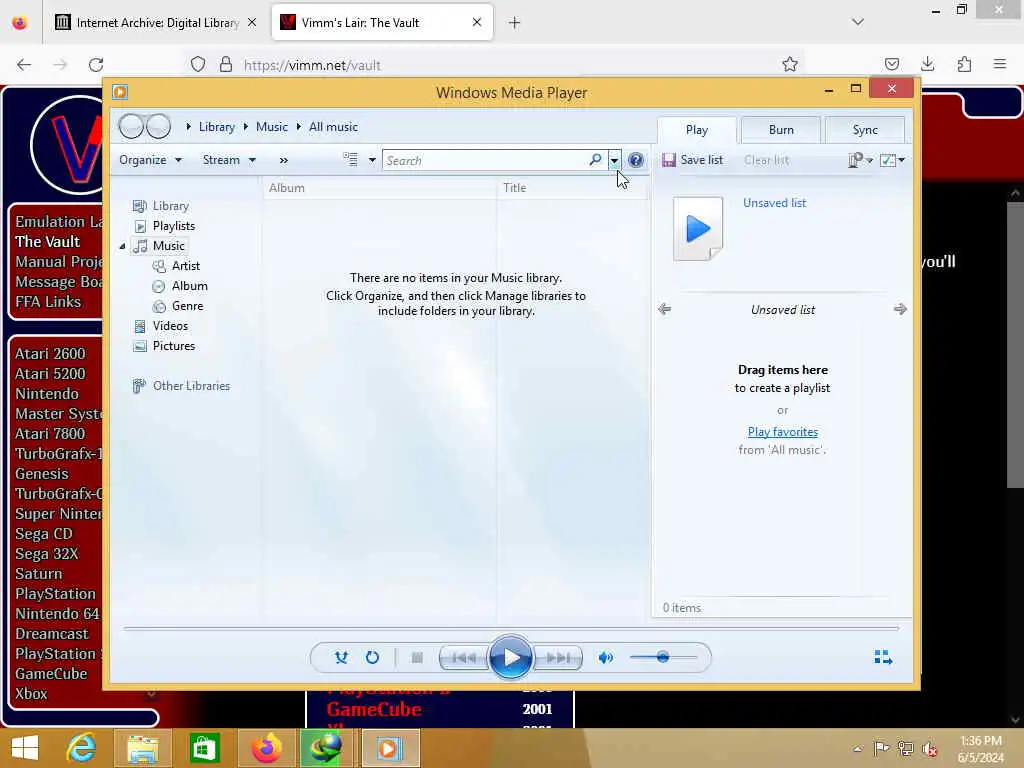Click the View options icon
The width and height of the screenshot is (1024, 768).
click(351, 159)
